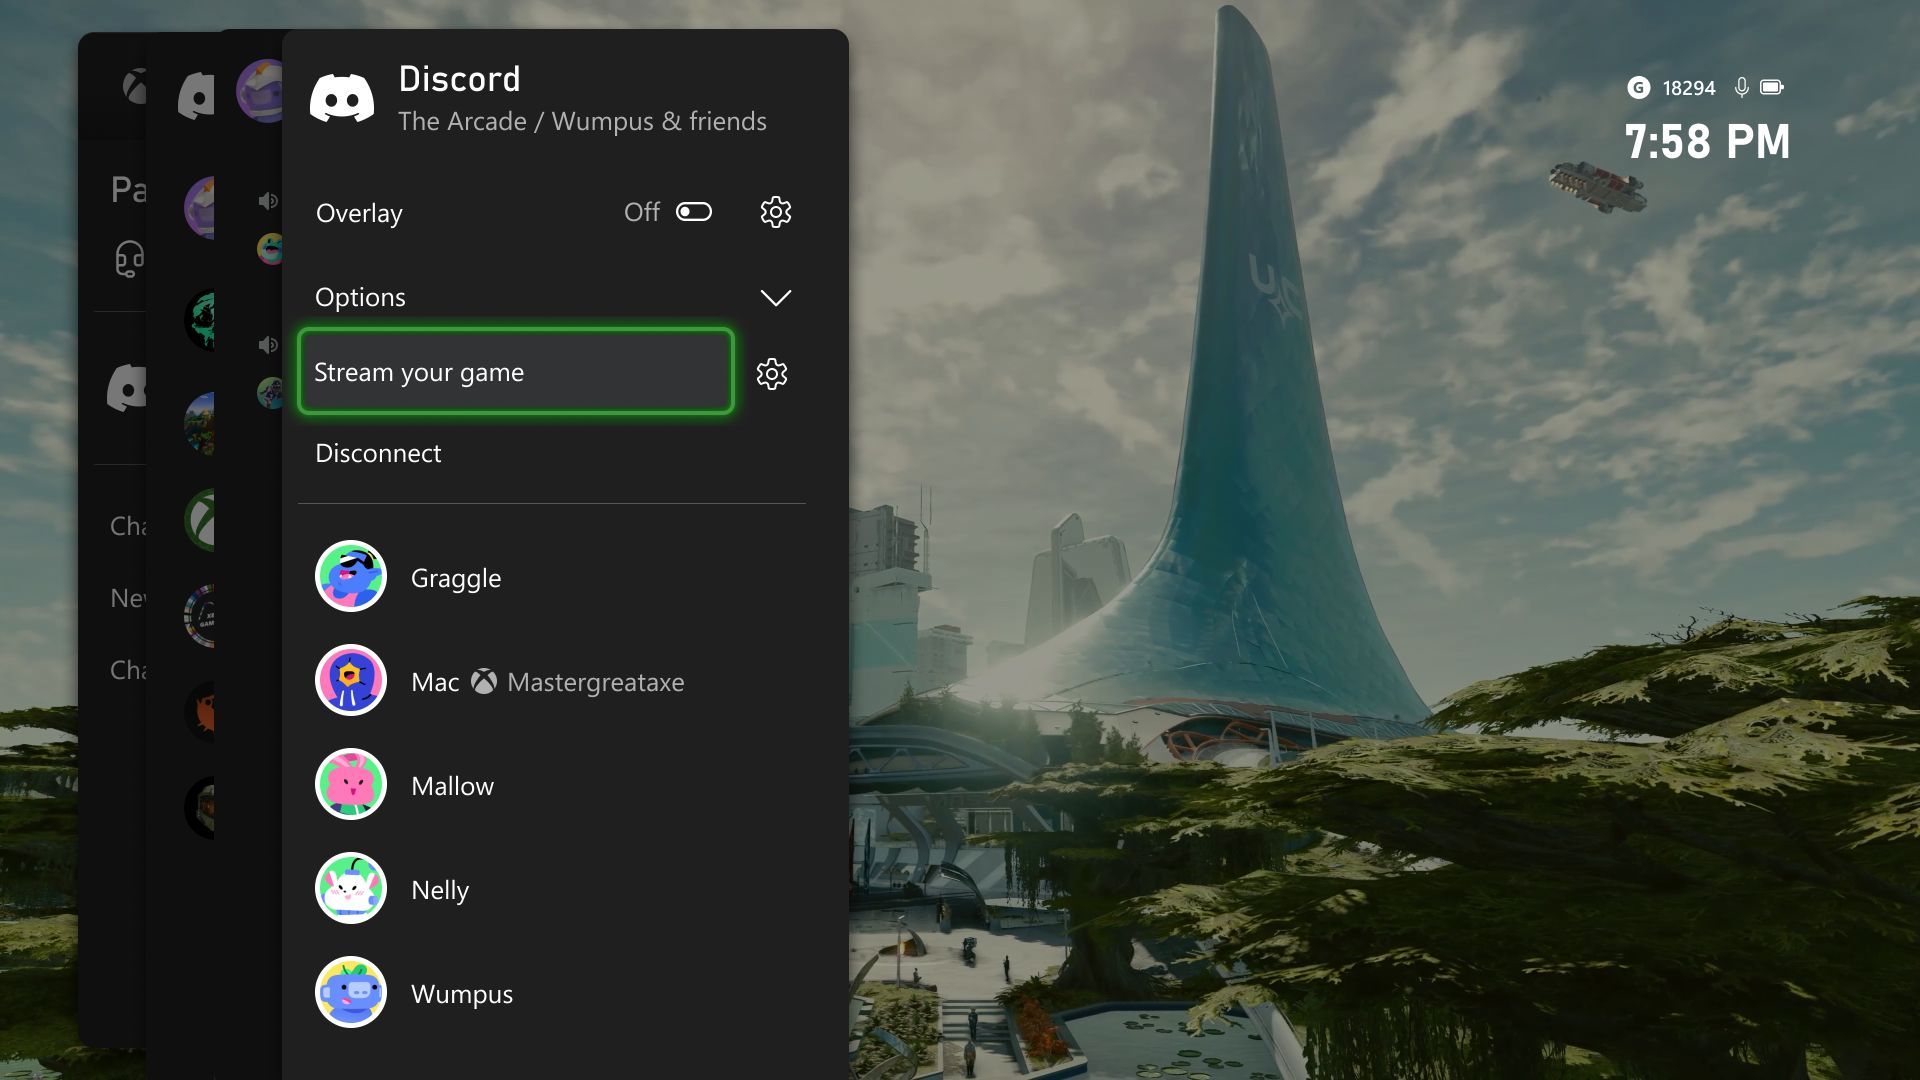Select Graggle user profile icon

351,576
